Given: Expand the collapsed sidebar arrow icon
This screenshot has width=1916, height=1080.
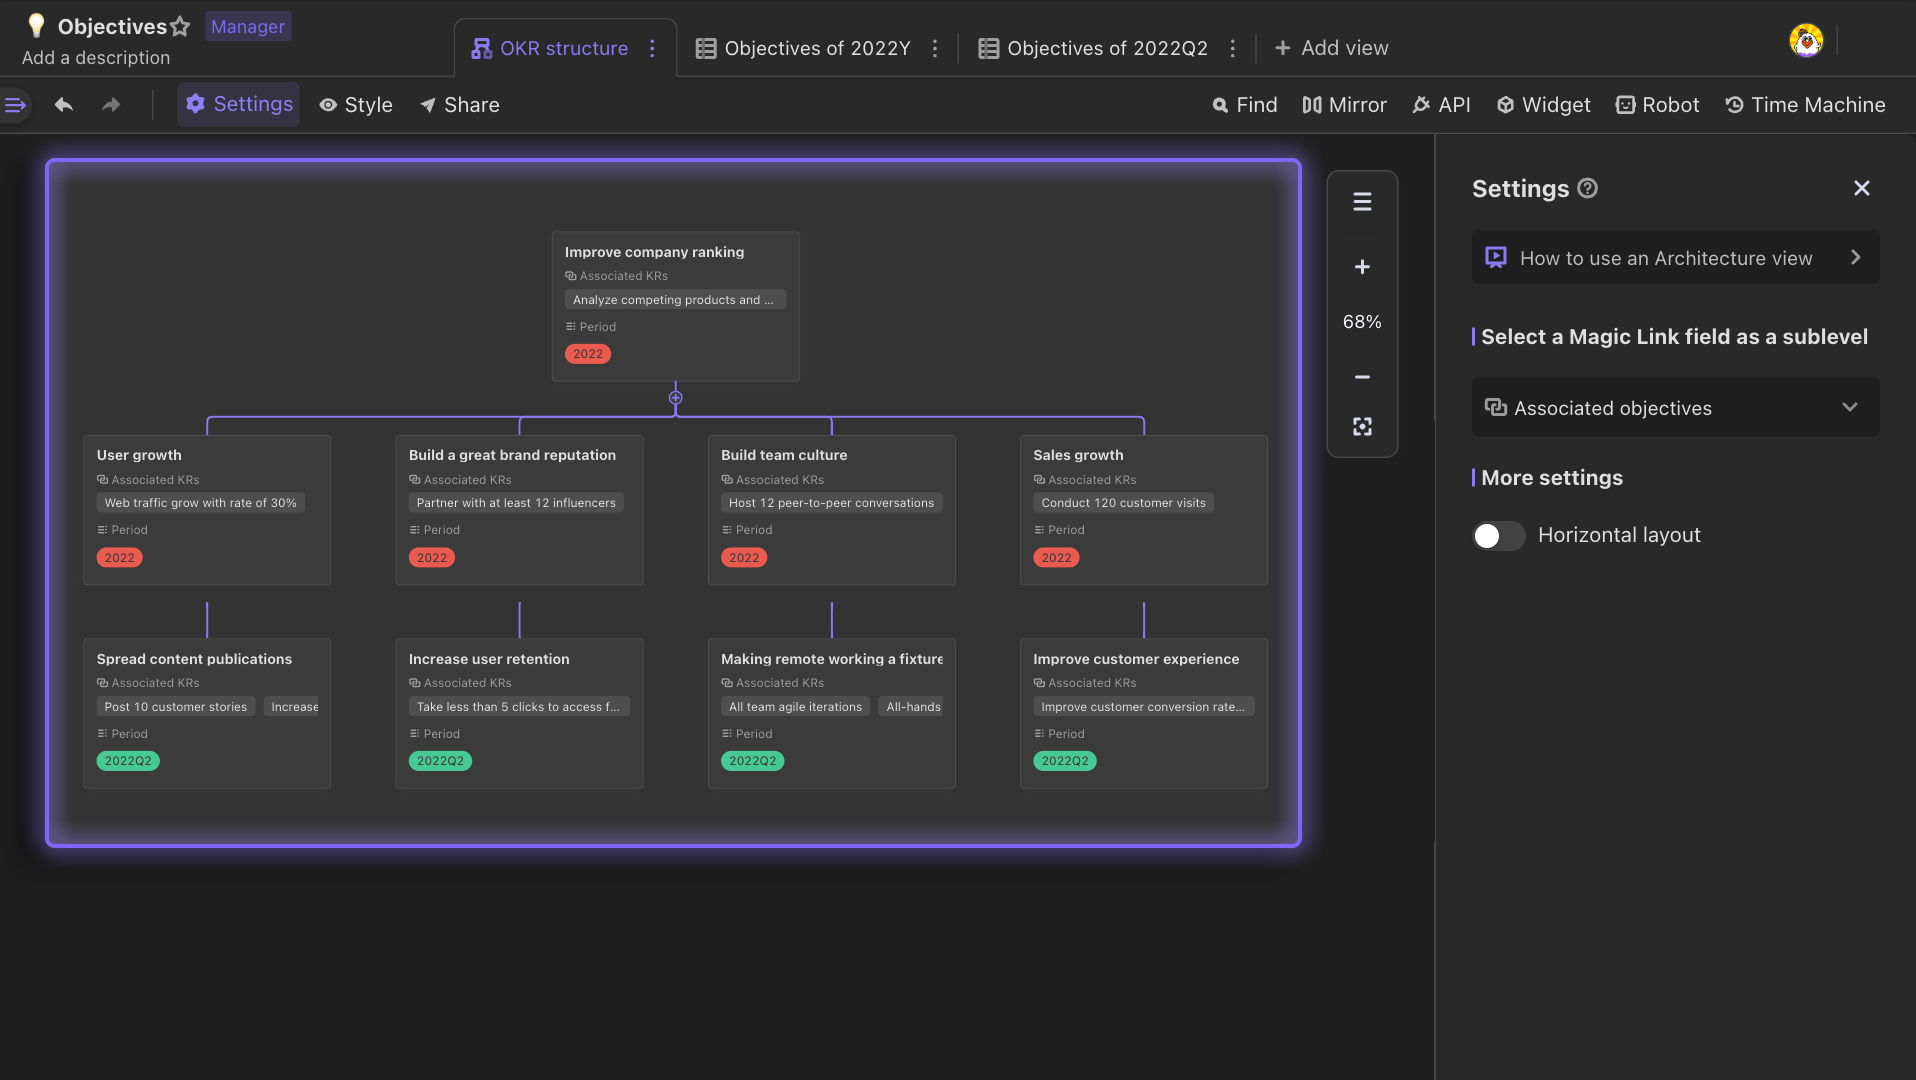Looking at the screenshot, I should coord(15,105).
